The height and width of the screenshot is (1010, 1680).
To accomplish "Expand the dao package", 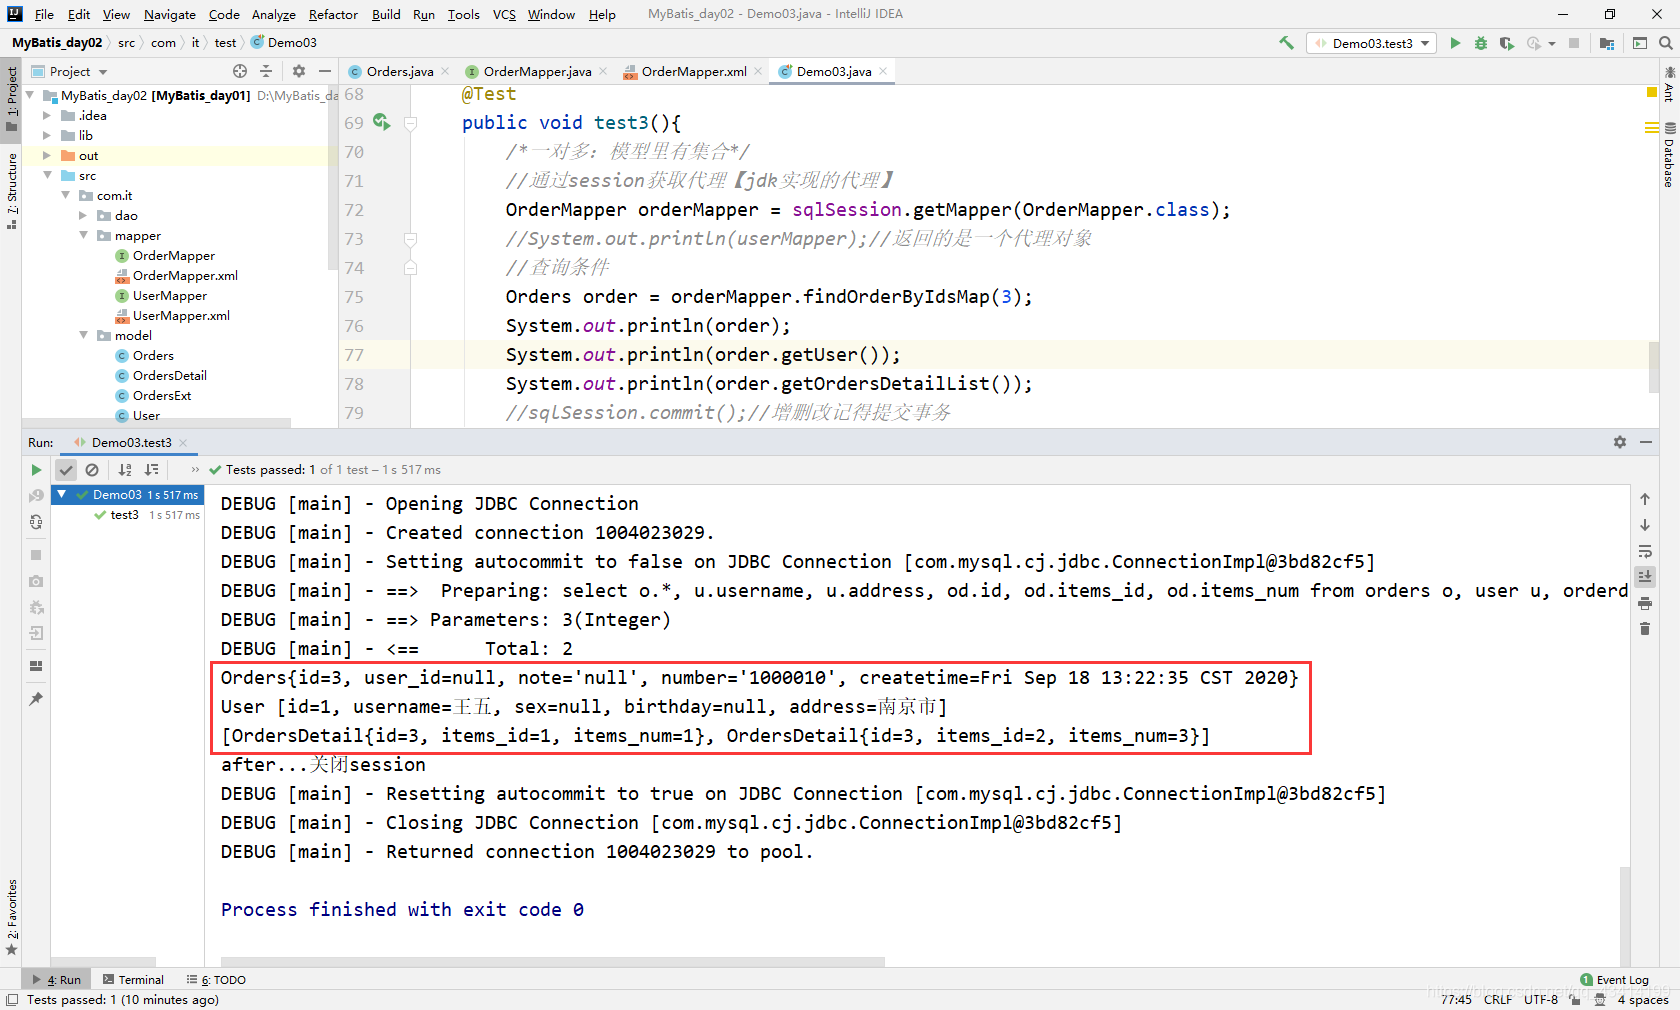I will [82, 216].
